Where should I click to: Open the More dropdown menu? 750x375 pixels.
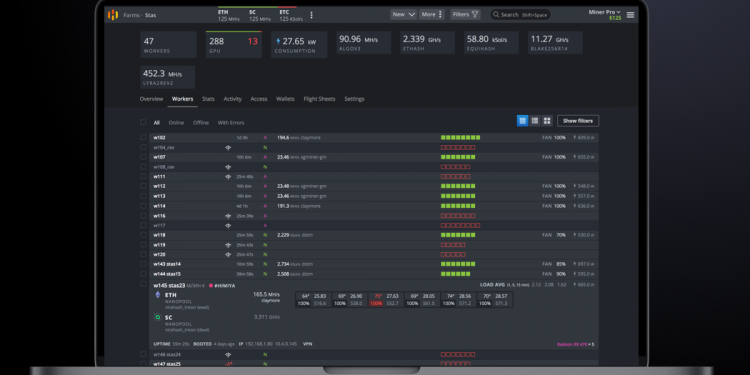tap(432, 14)
